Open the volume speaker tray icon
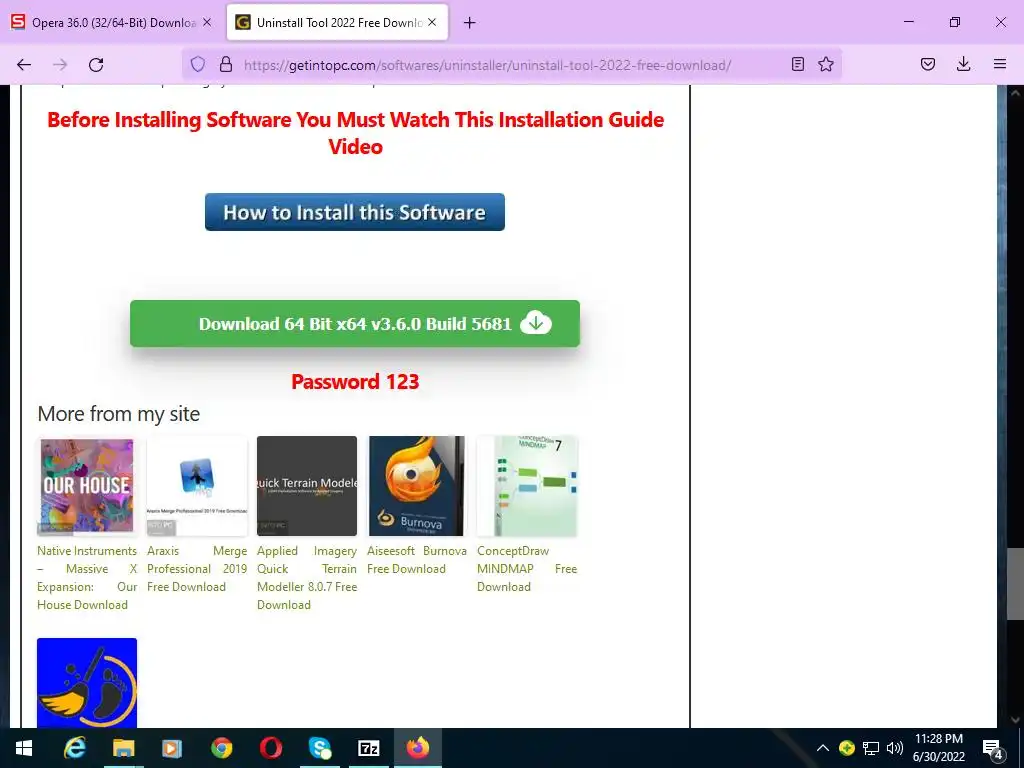This screenshot has width=1024, height=768. click(x=895, y=748)
